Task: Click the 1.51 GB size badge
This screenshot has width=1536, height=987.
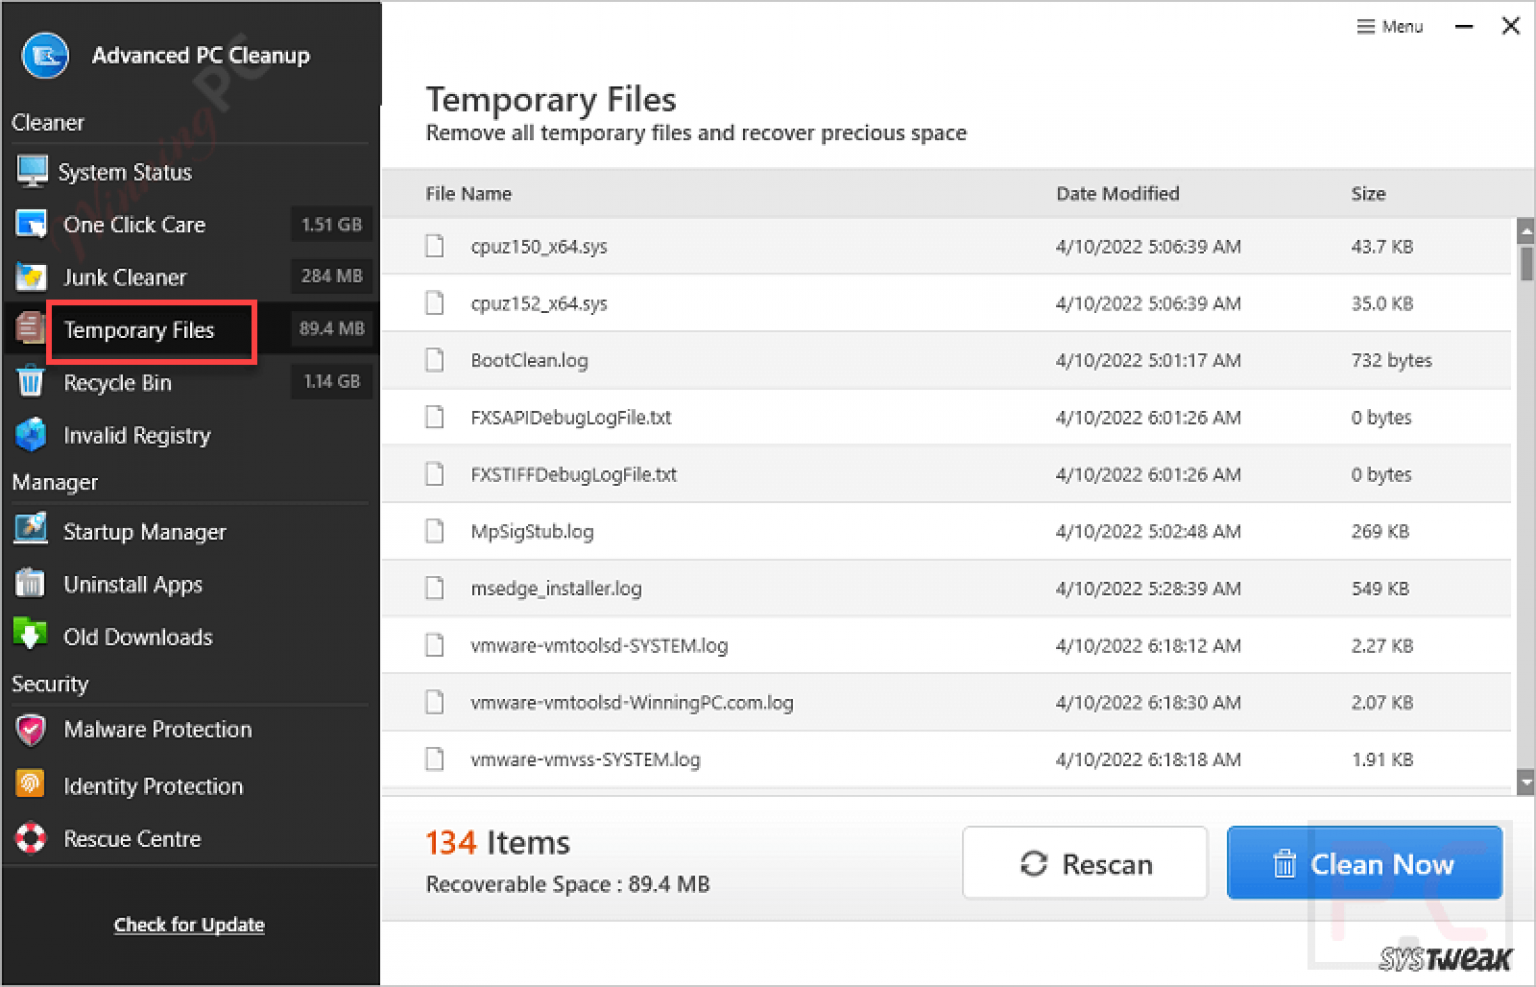Action: (332, 225)
